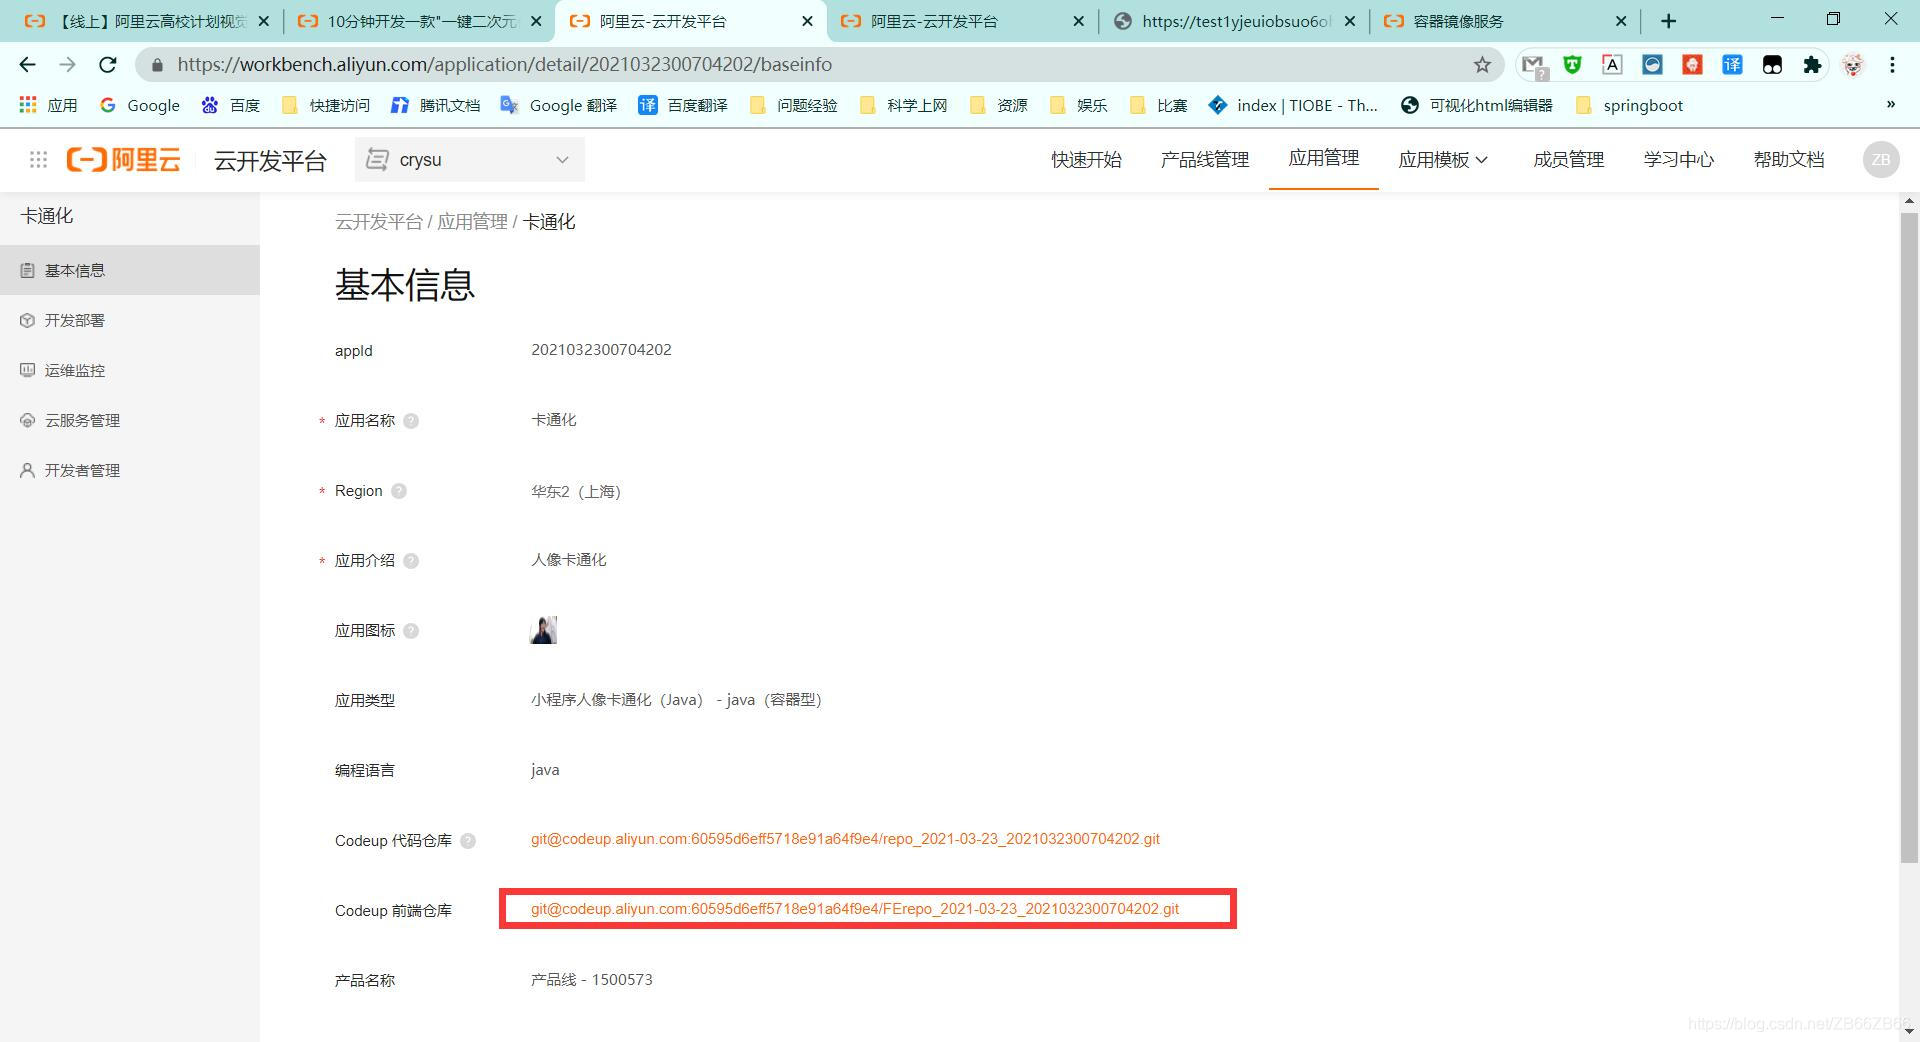Click the scrollbar down arrow

pyautogui.click(x=1909, y=1031)
